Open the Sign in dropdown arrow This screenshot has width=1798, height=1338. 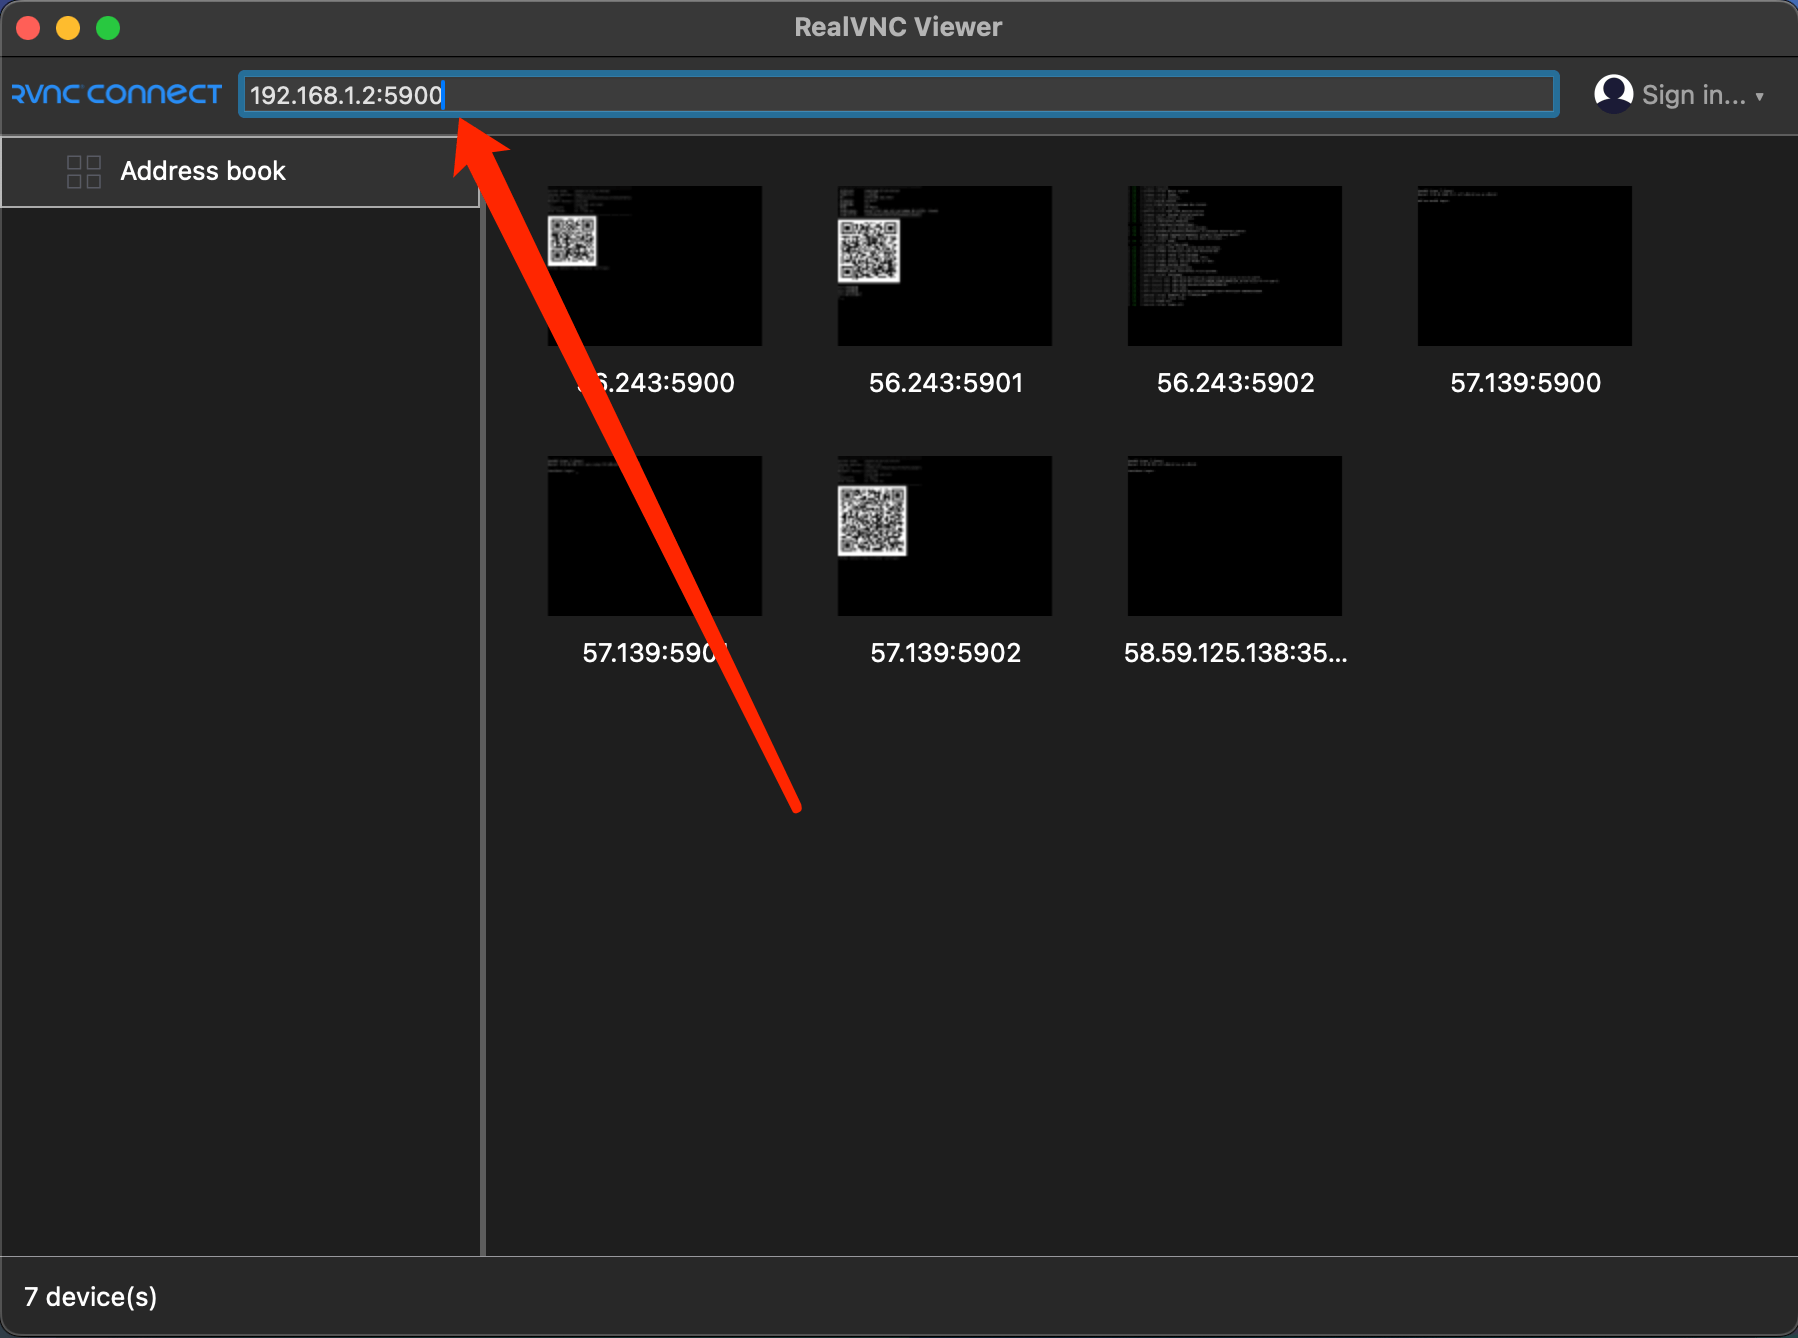point(1759,96)
